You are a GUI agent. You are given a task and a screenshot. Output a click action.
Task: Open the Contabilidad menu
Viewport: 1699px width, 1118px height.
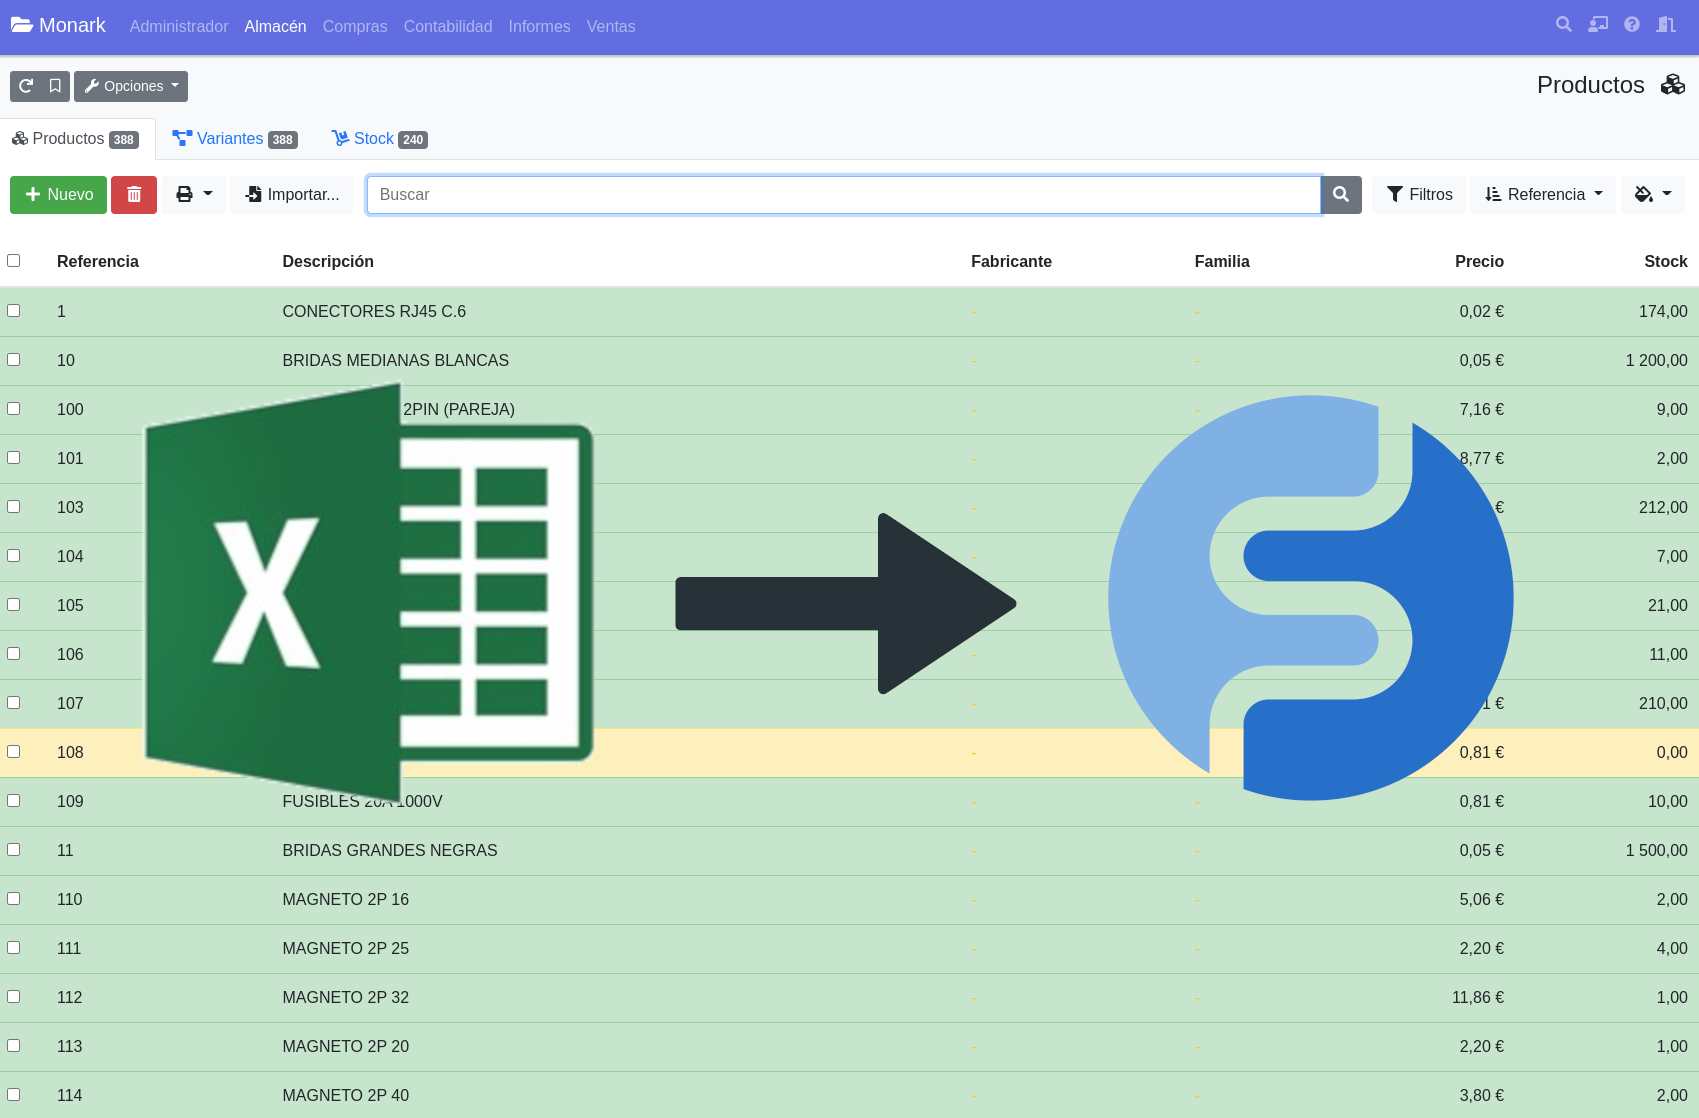pos(448,26)
